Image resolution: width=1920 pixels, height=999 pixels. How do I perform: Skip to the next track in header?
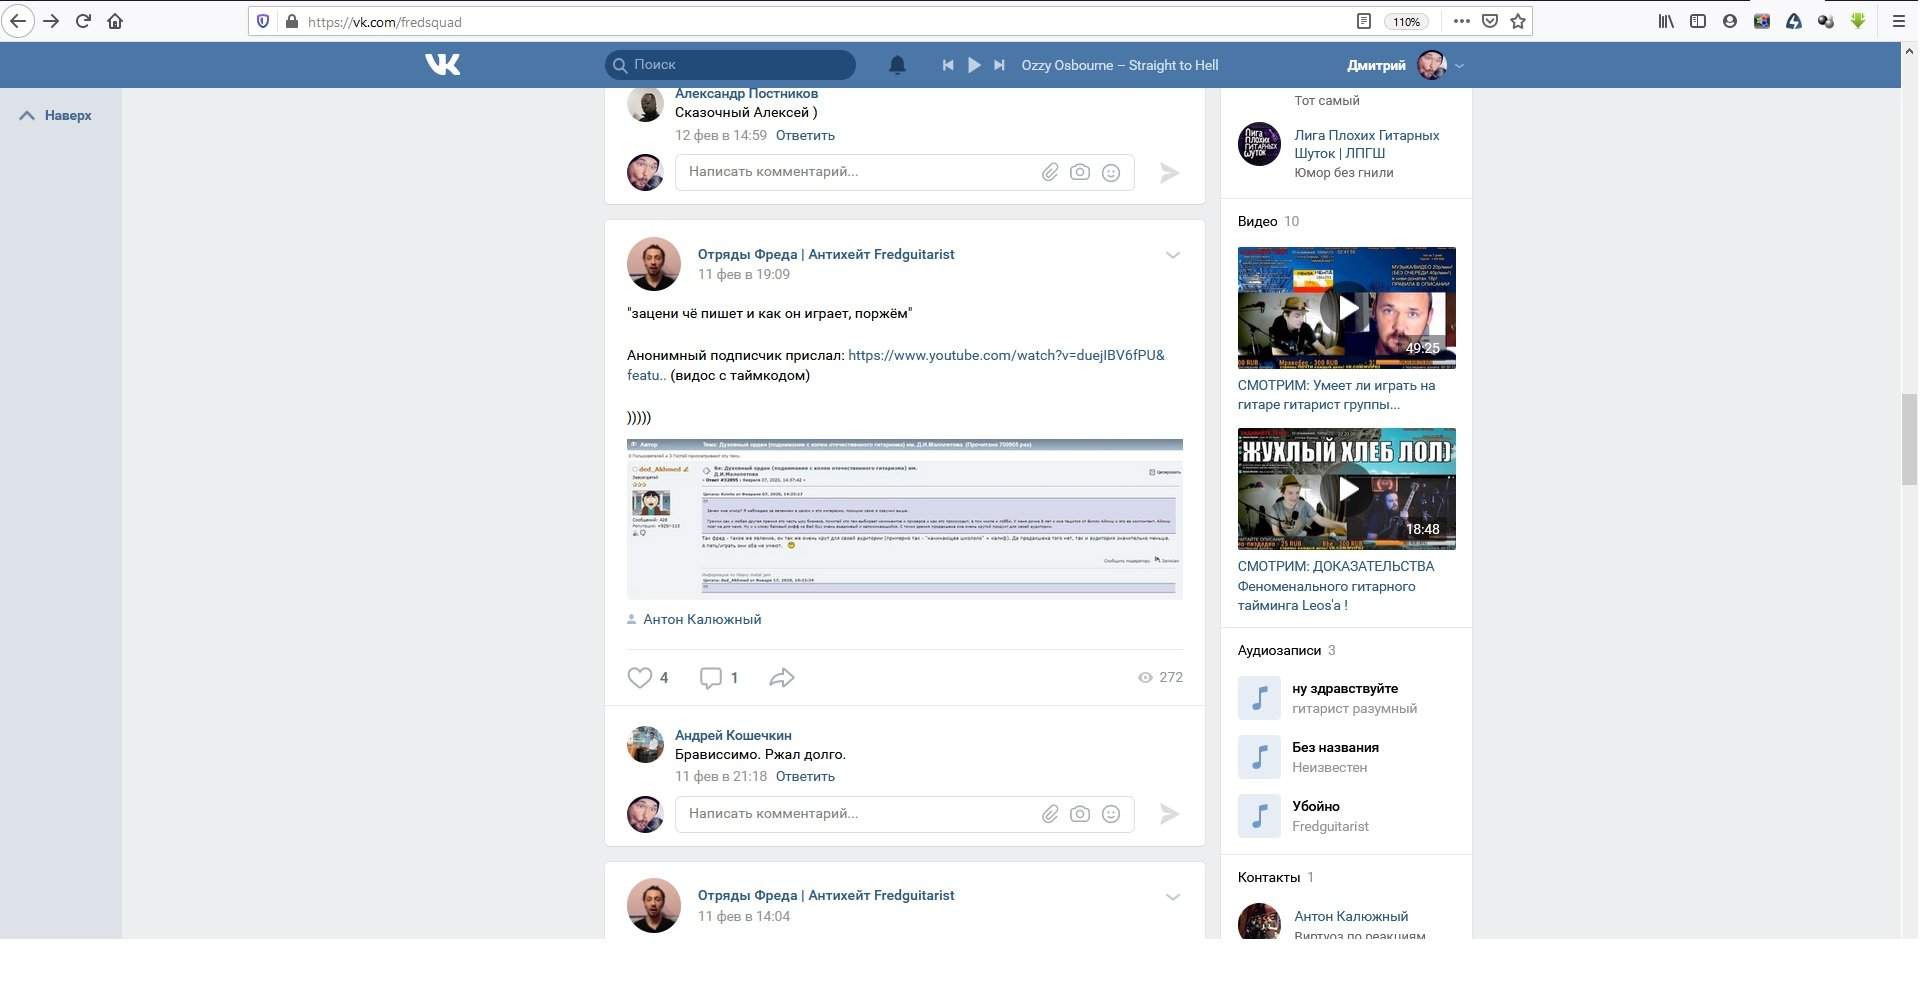click(999, 65)
